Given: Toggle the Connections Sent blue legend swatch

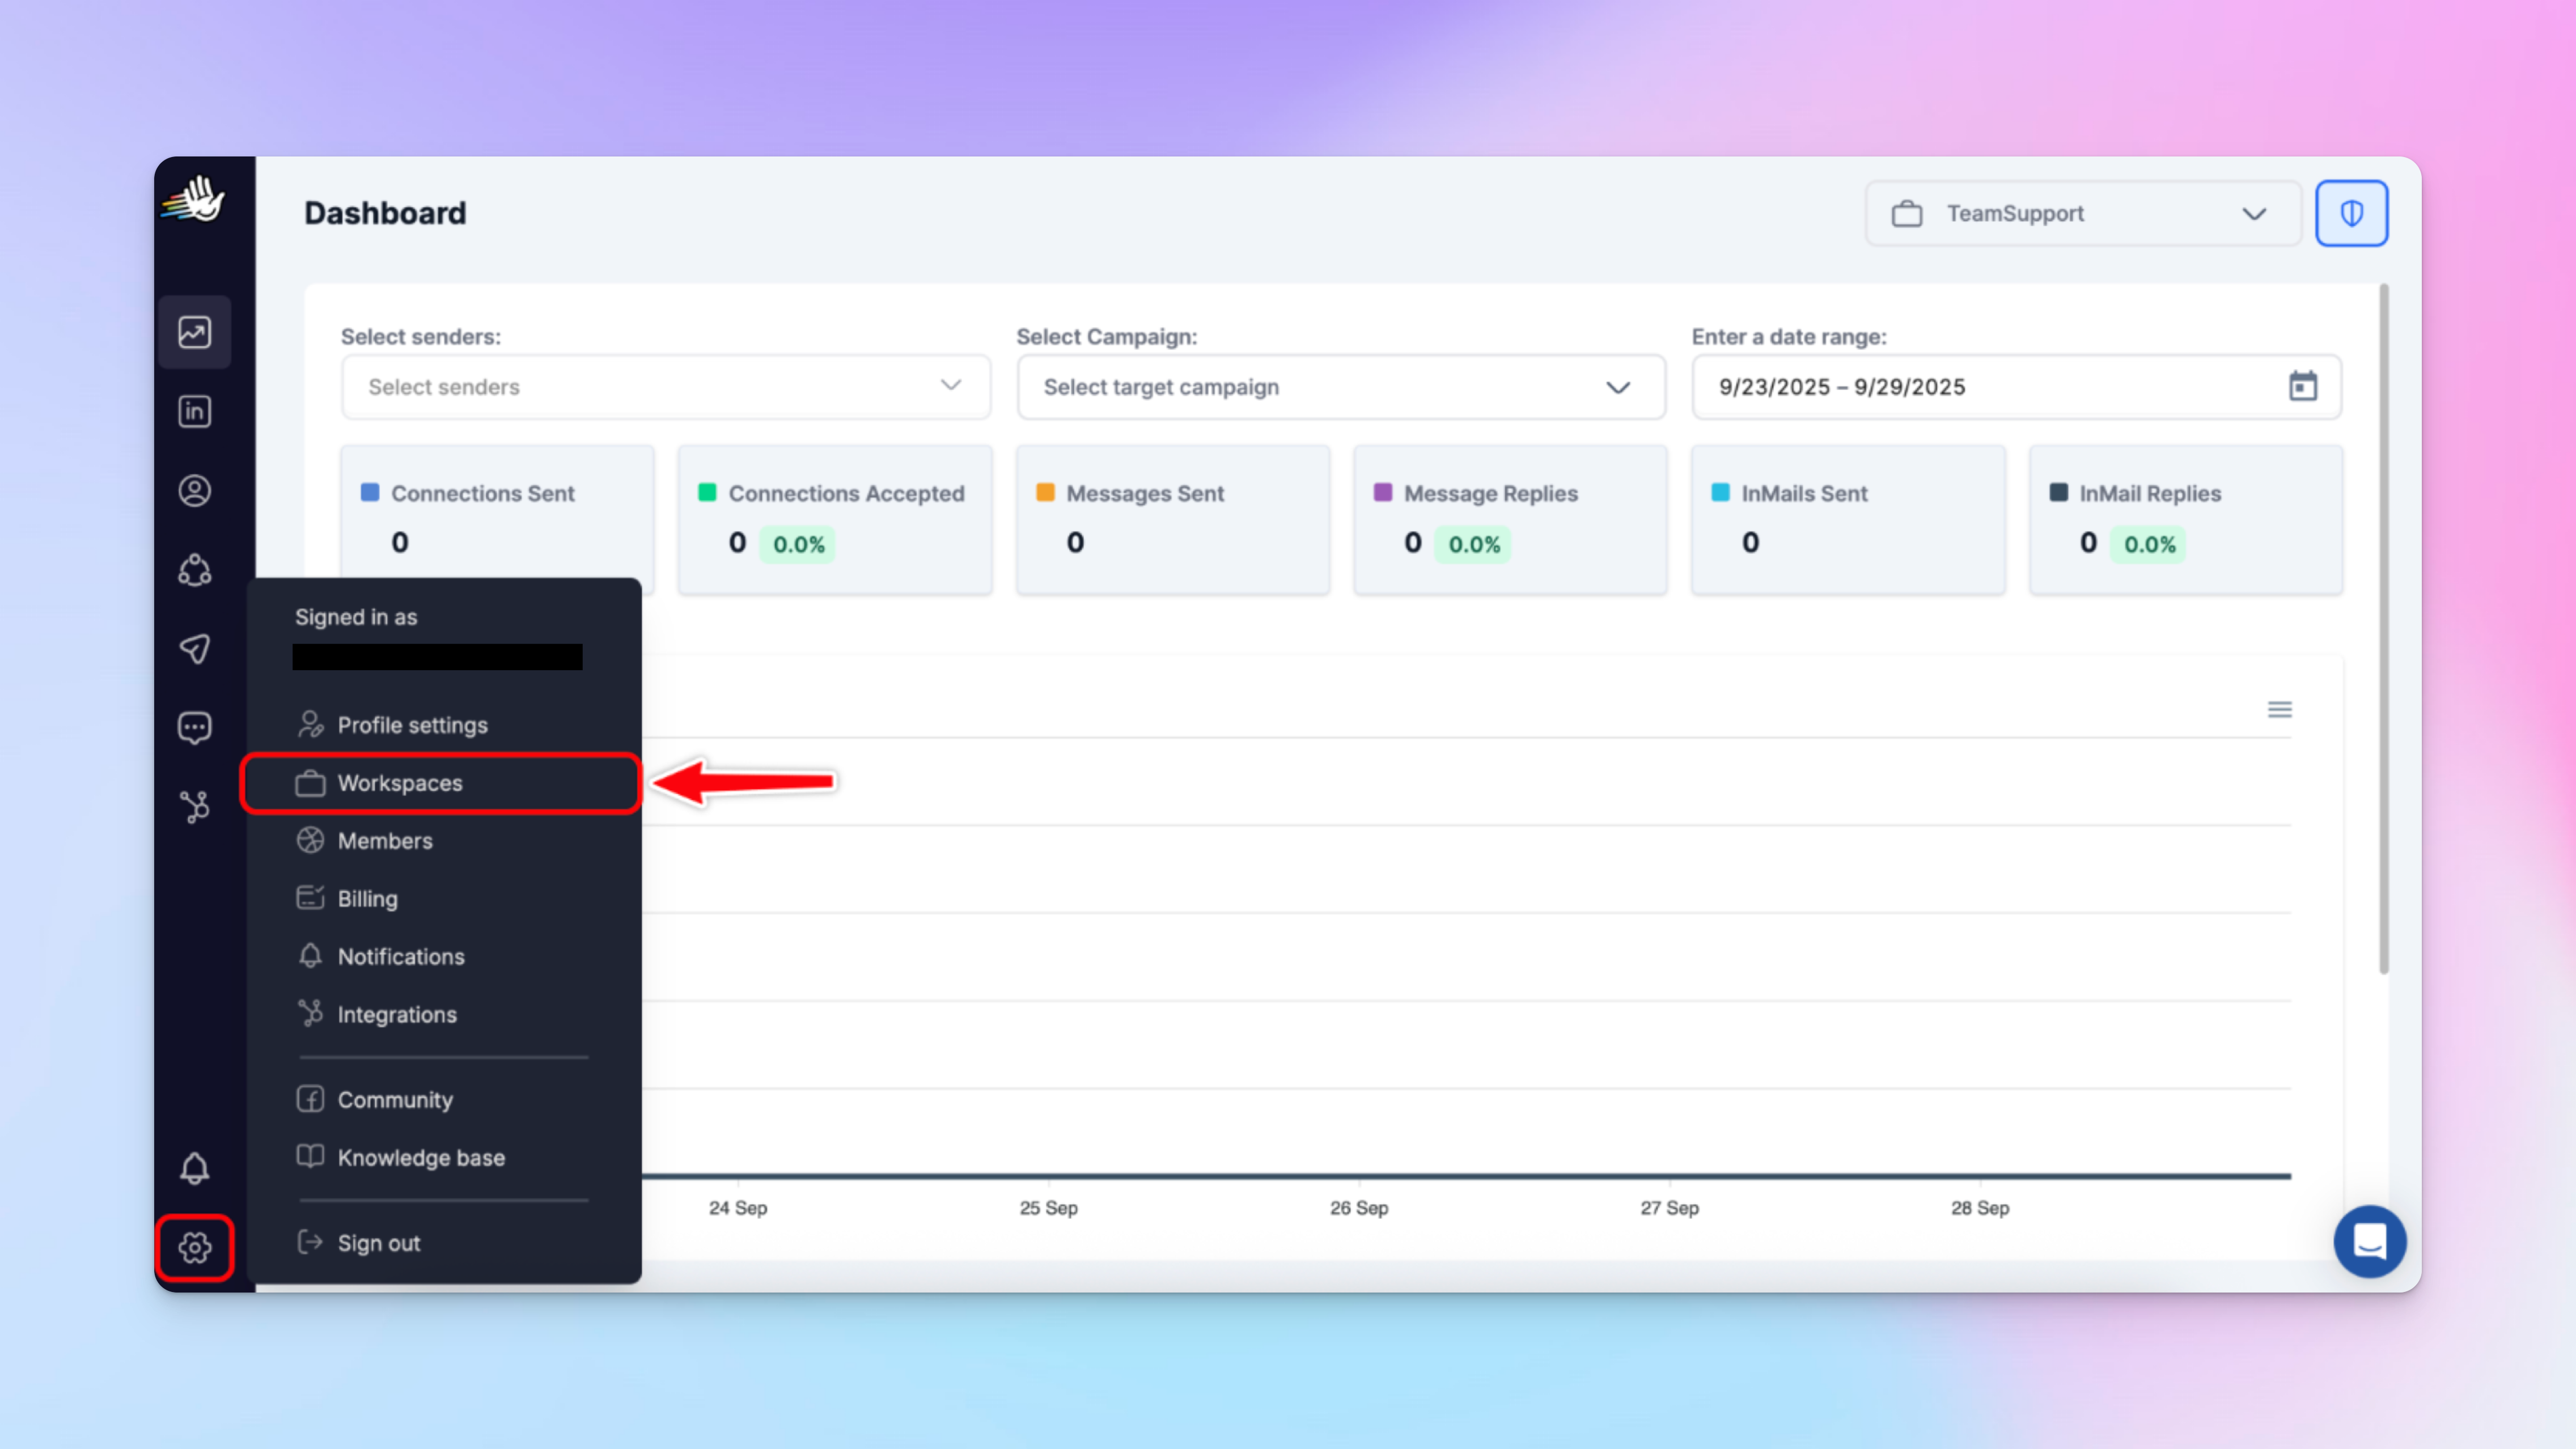Looking at the screenshot, I should point(370,492).
